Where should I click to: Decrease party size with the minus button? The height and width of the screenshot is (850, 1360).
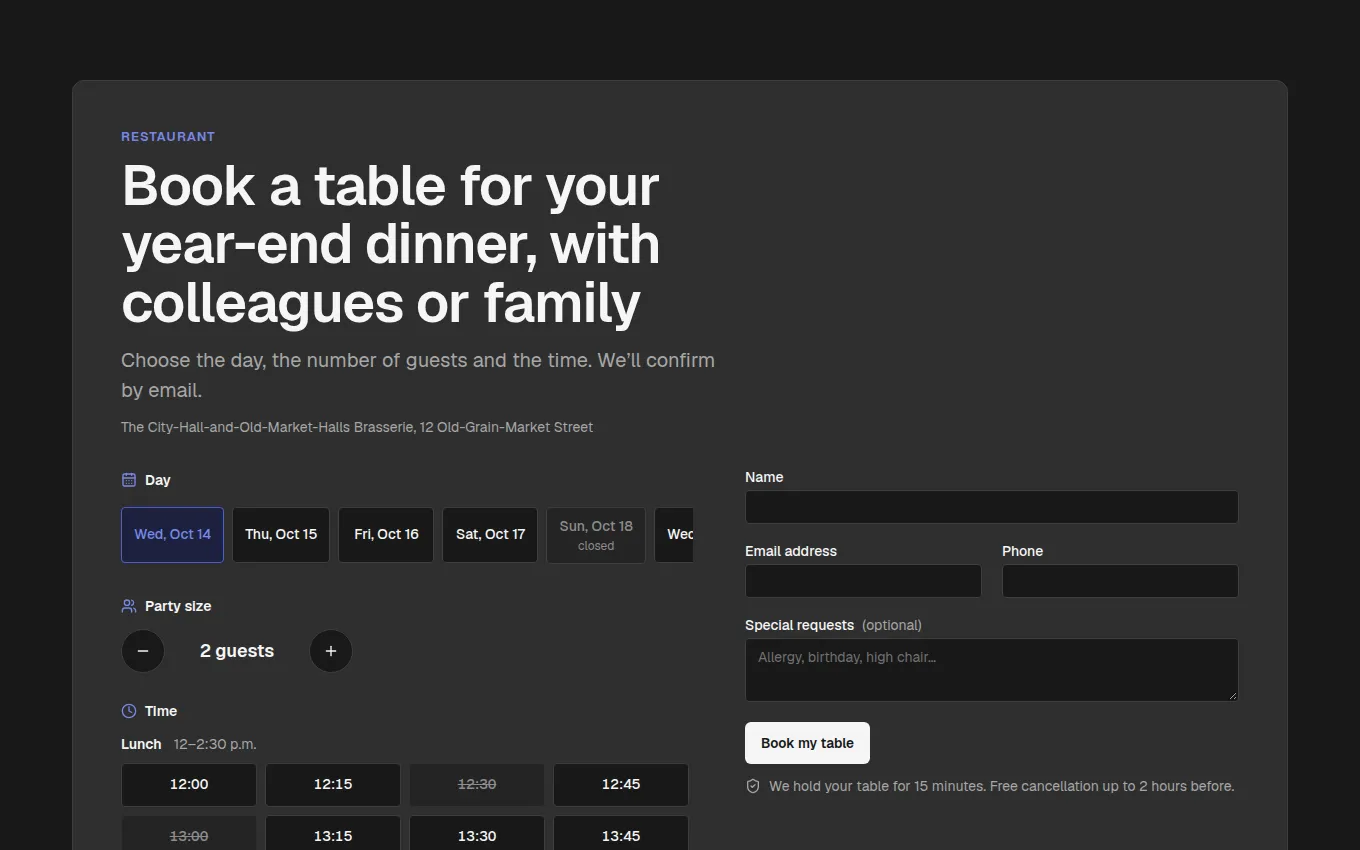pyautogui.click(x=143, y=651)
